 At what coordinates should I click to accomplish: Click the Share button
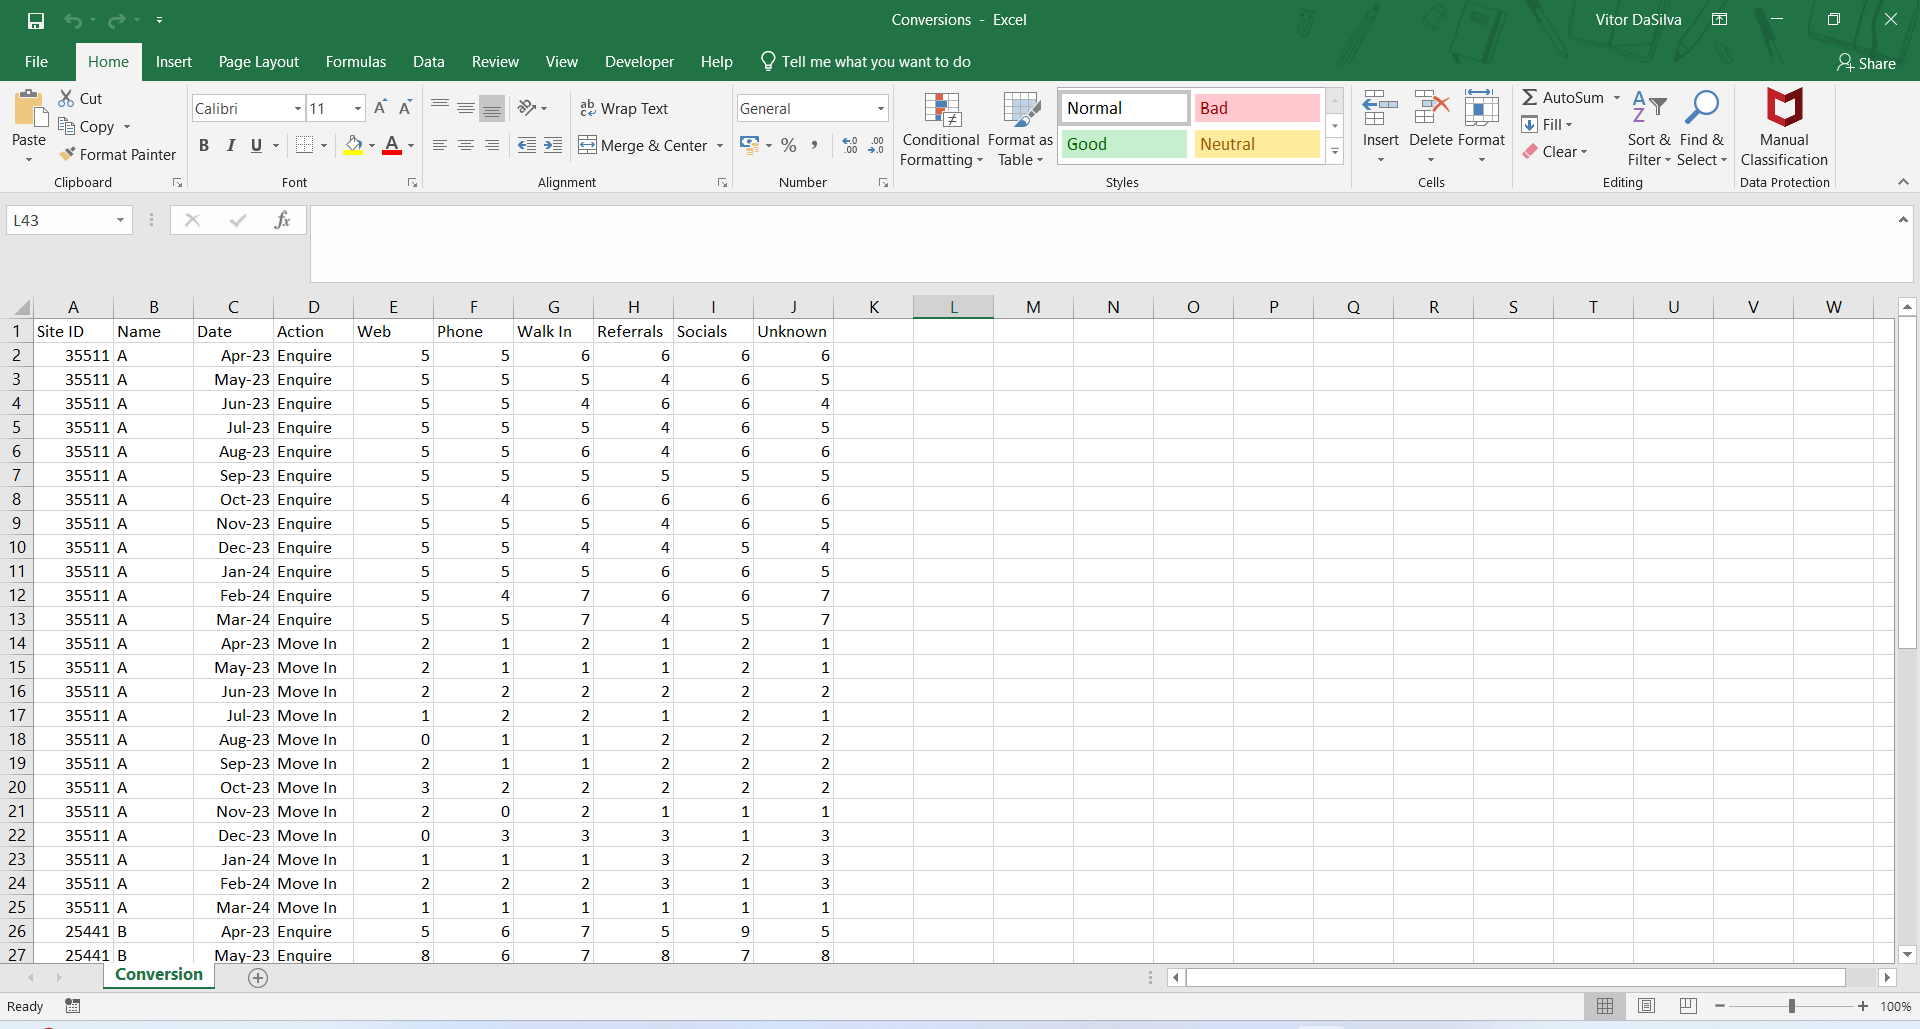pyautogui.click(x=1866, y=63)
